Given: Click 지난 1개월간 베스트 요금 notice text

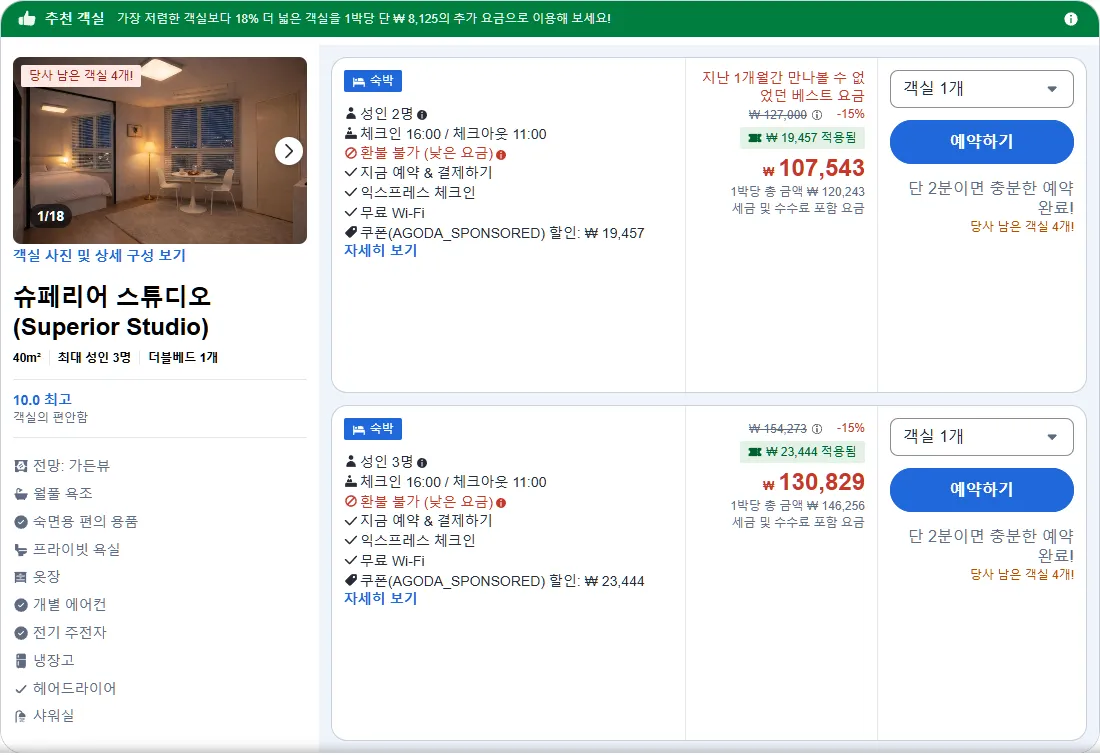Looking at the screenshot, I should (784, 86).
